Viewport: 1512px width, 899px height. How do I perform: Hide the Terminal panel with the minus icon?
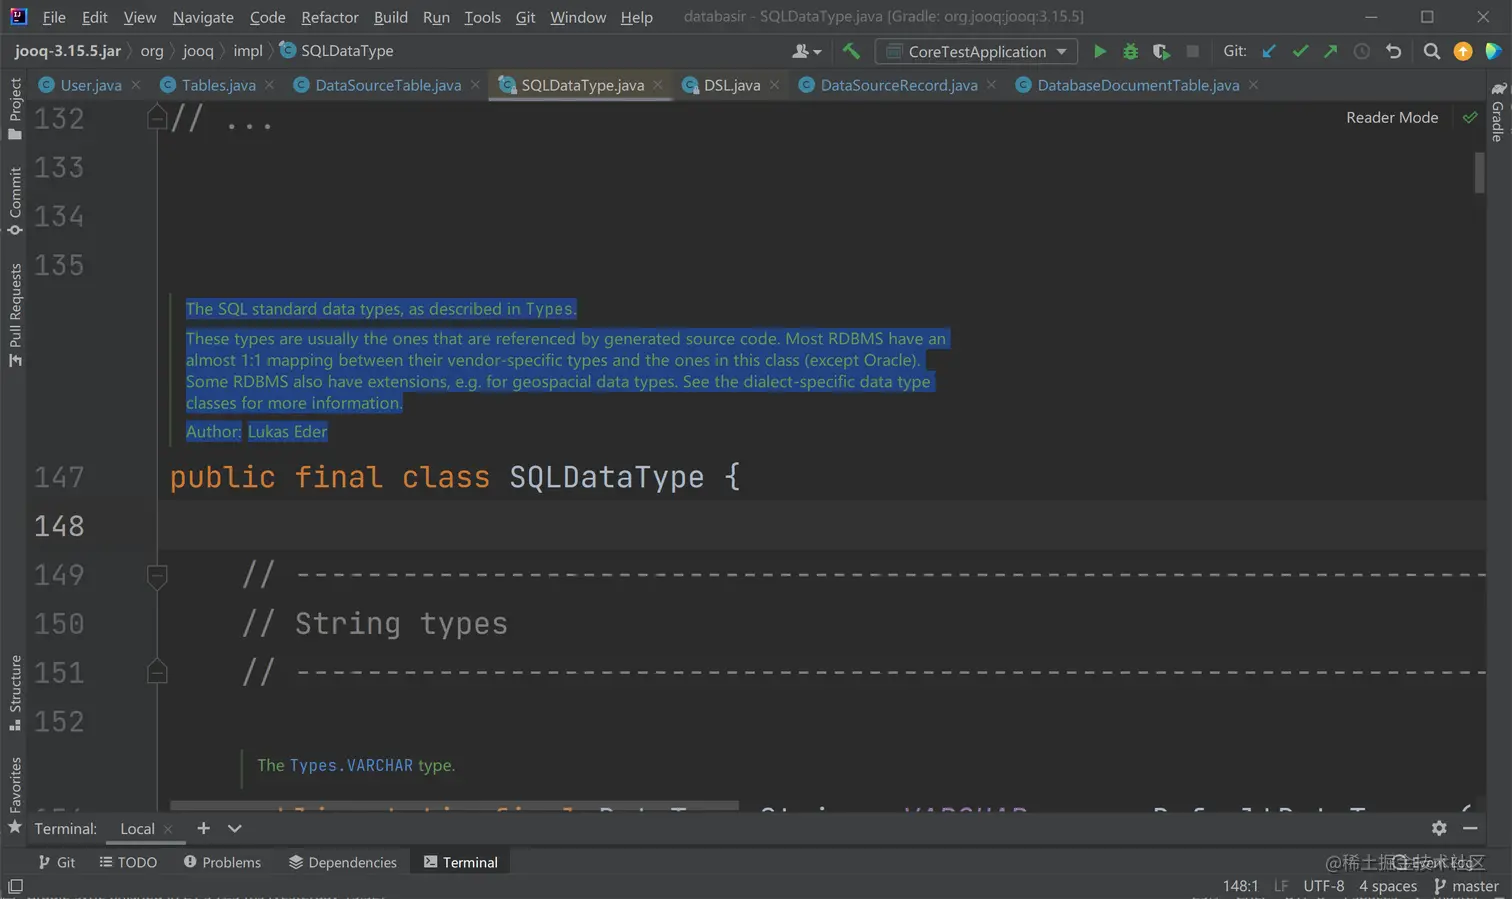tap(1470, 828)
